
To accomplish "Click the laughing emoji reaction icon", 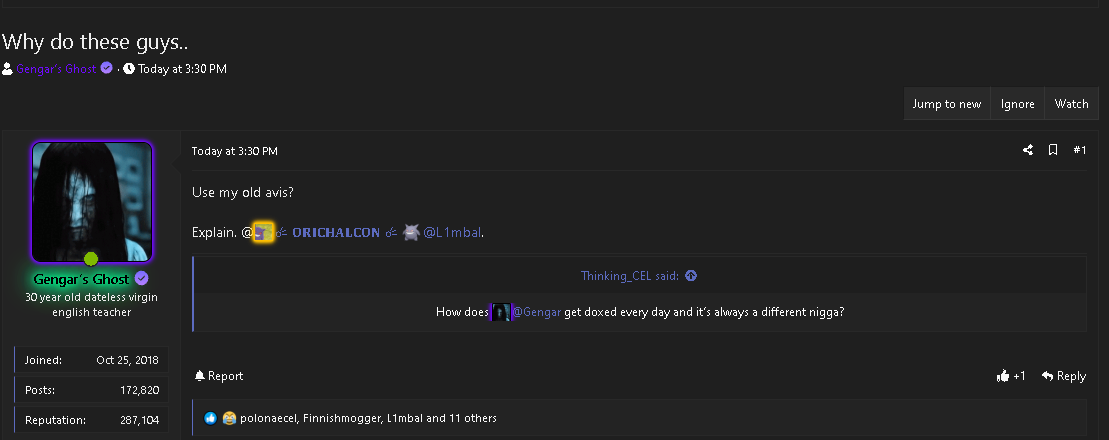I will [228, 418].
